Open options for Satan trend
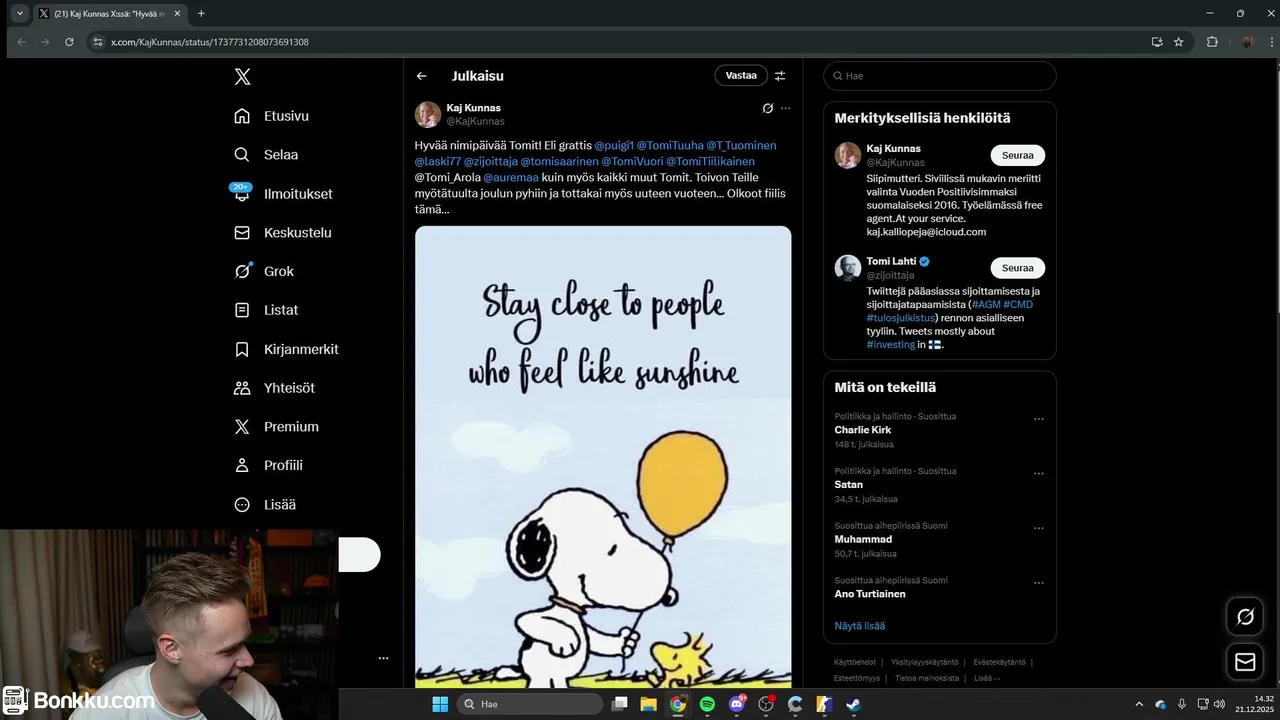 pyautogui.click(x=1038, y=474)
